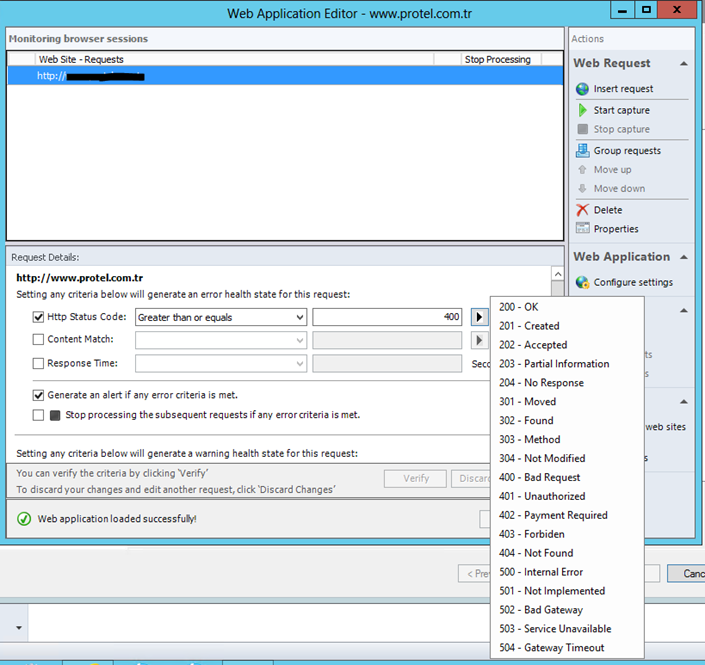Click the Insert request globe icon
The image size is (705, 665).
[583, 89]
